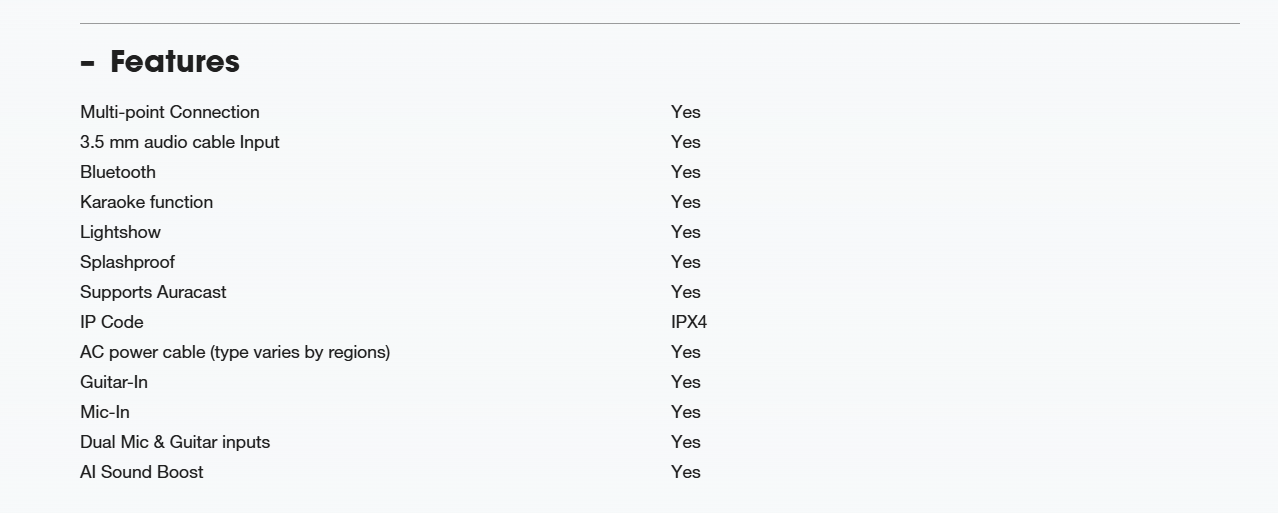Click the AC power cable label
The image size is (1278, 513).
(235, 352)
